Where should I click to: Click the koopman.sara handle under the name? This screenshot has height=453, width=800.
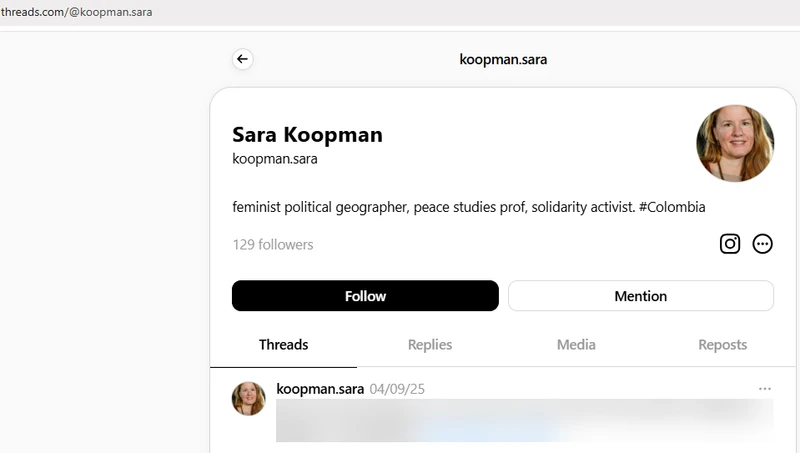click(x=274, y=159)
